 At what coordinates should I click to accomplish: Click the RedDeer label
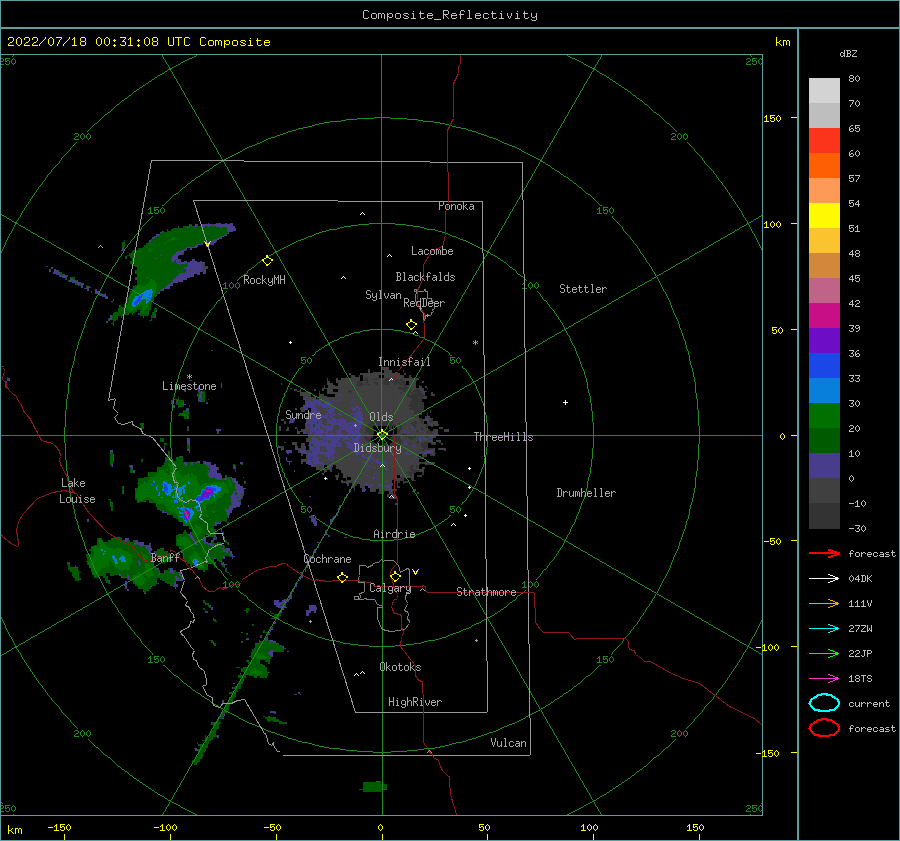424,303
